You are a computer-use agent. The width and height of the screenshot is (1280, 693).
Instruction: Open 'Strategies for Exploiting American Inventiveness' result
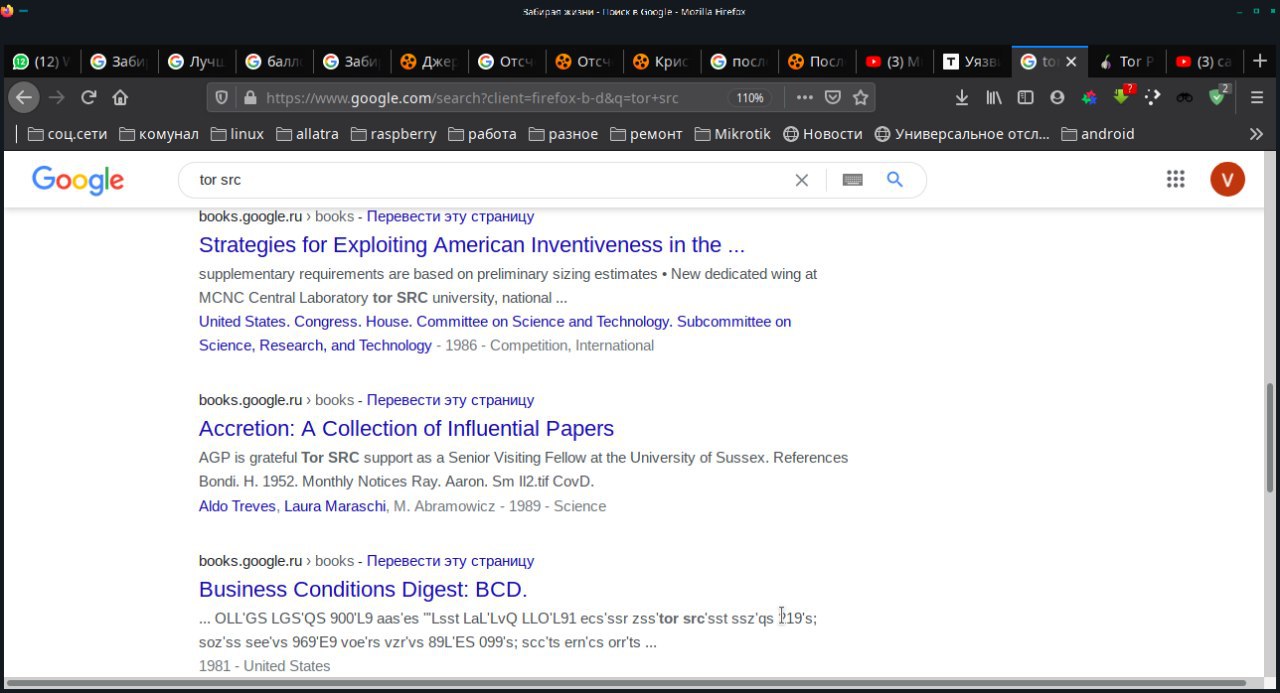pyautogui.click(x=472, y=245)
